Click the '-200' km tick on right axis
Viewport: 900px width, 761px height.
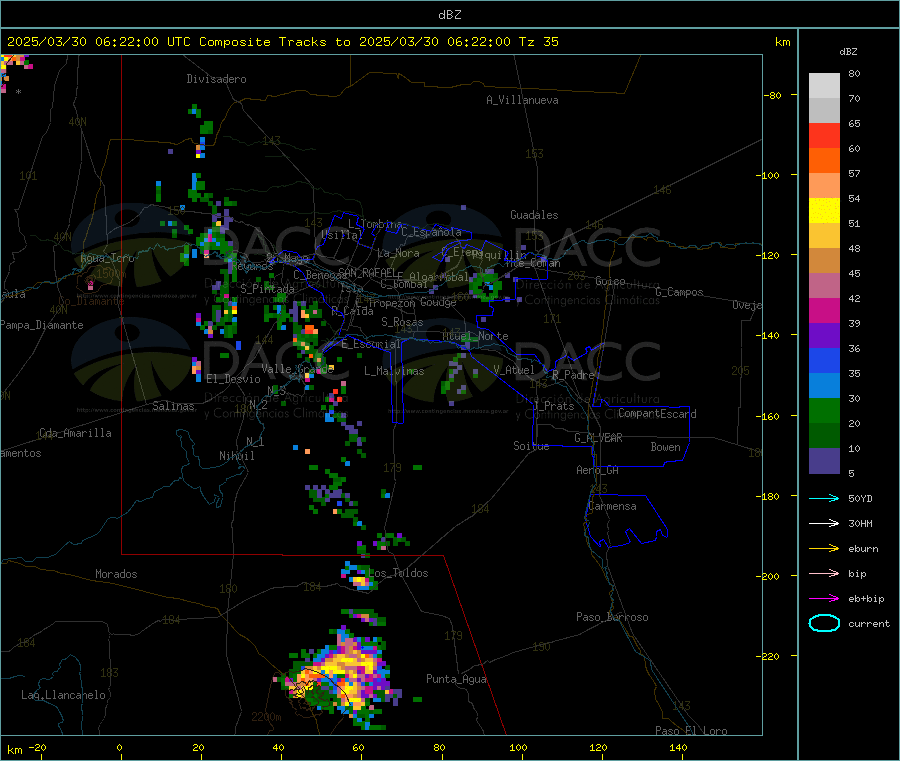click(x=768, y=576)
